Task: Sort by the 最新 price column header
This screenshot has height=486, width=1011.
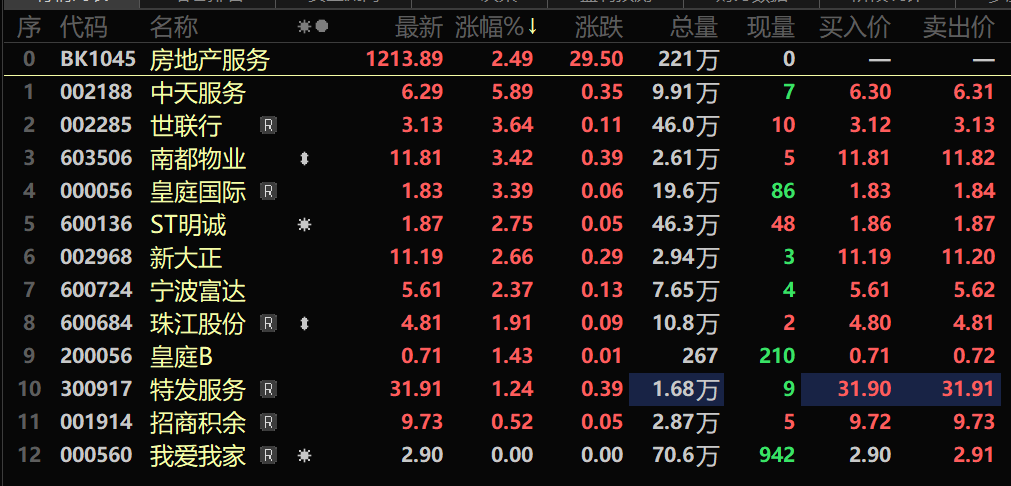Action: (419, 27)
